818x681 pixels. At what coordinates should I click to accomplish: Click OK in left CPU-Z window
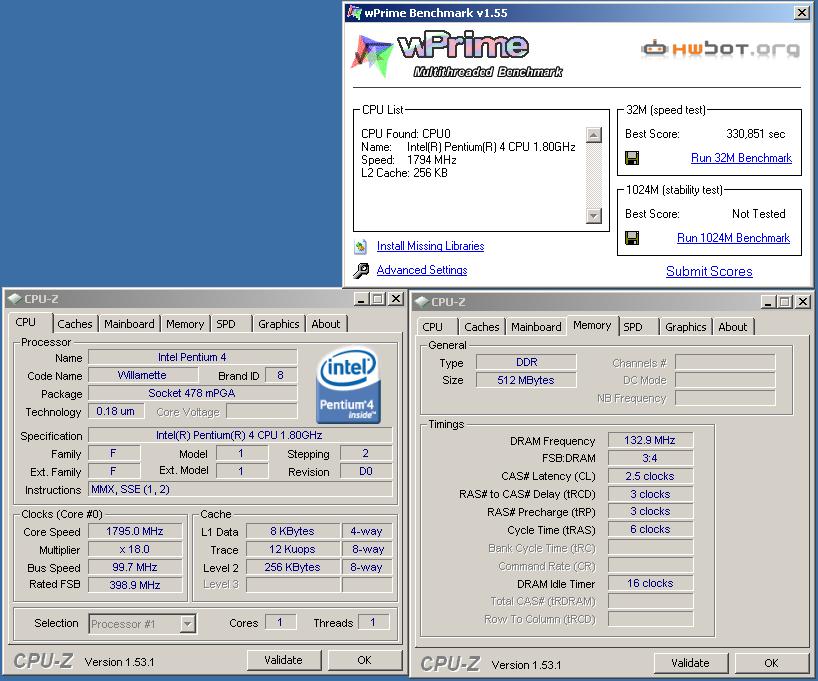pyautogui.click(x=364, y=660)
